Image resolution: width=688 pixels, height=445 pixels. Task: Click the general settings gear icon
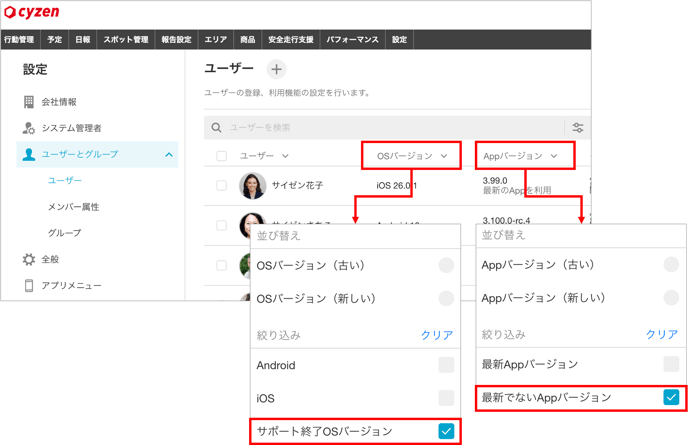29,259
